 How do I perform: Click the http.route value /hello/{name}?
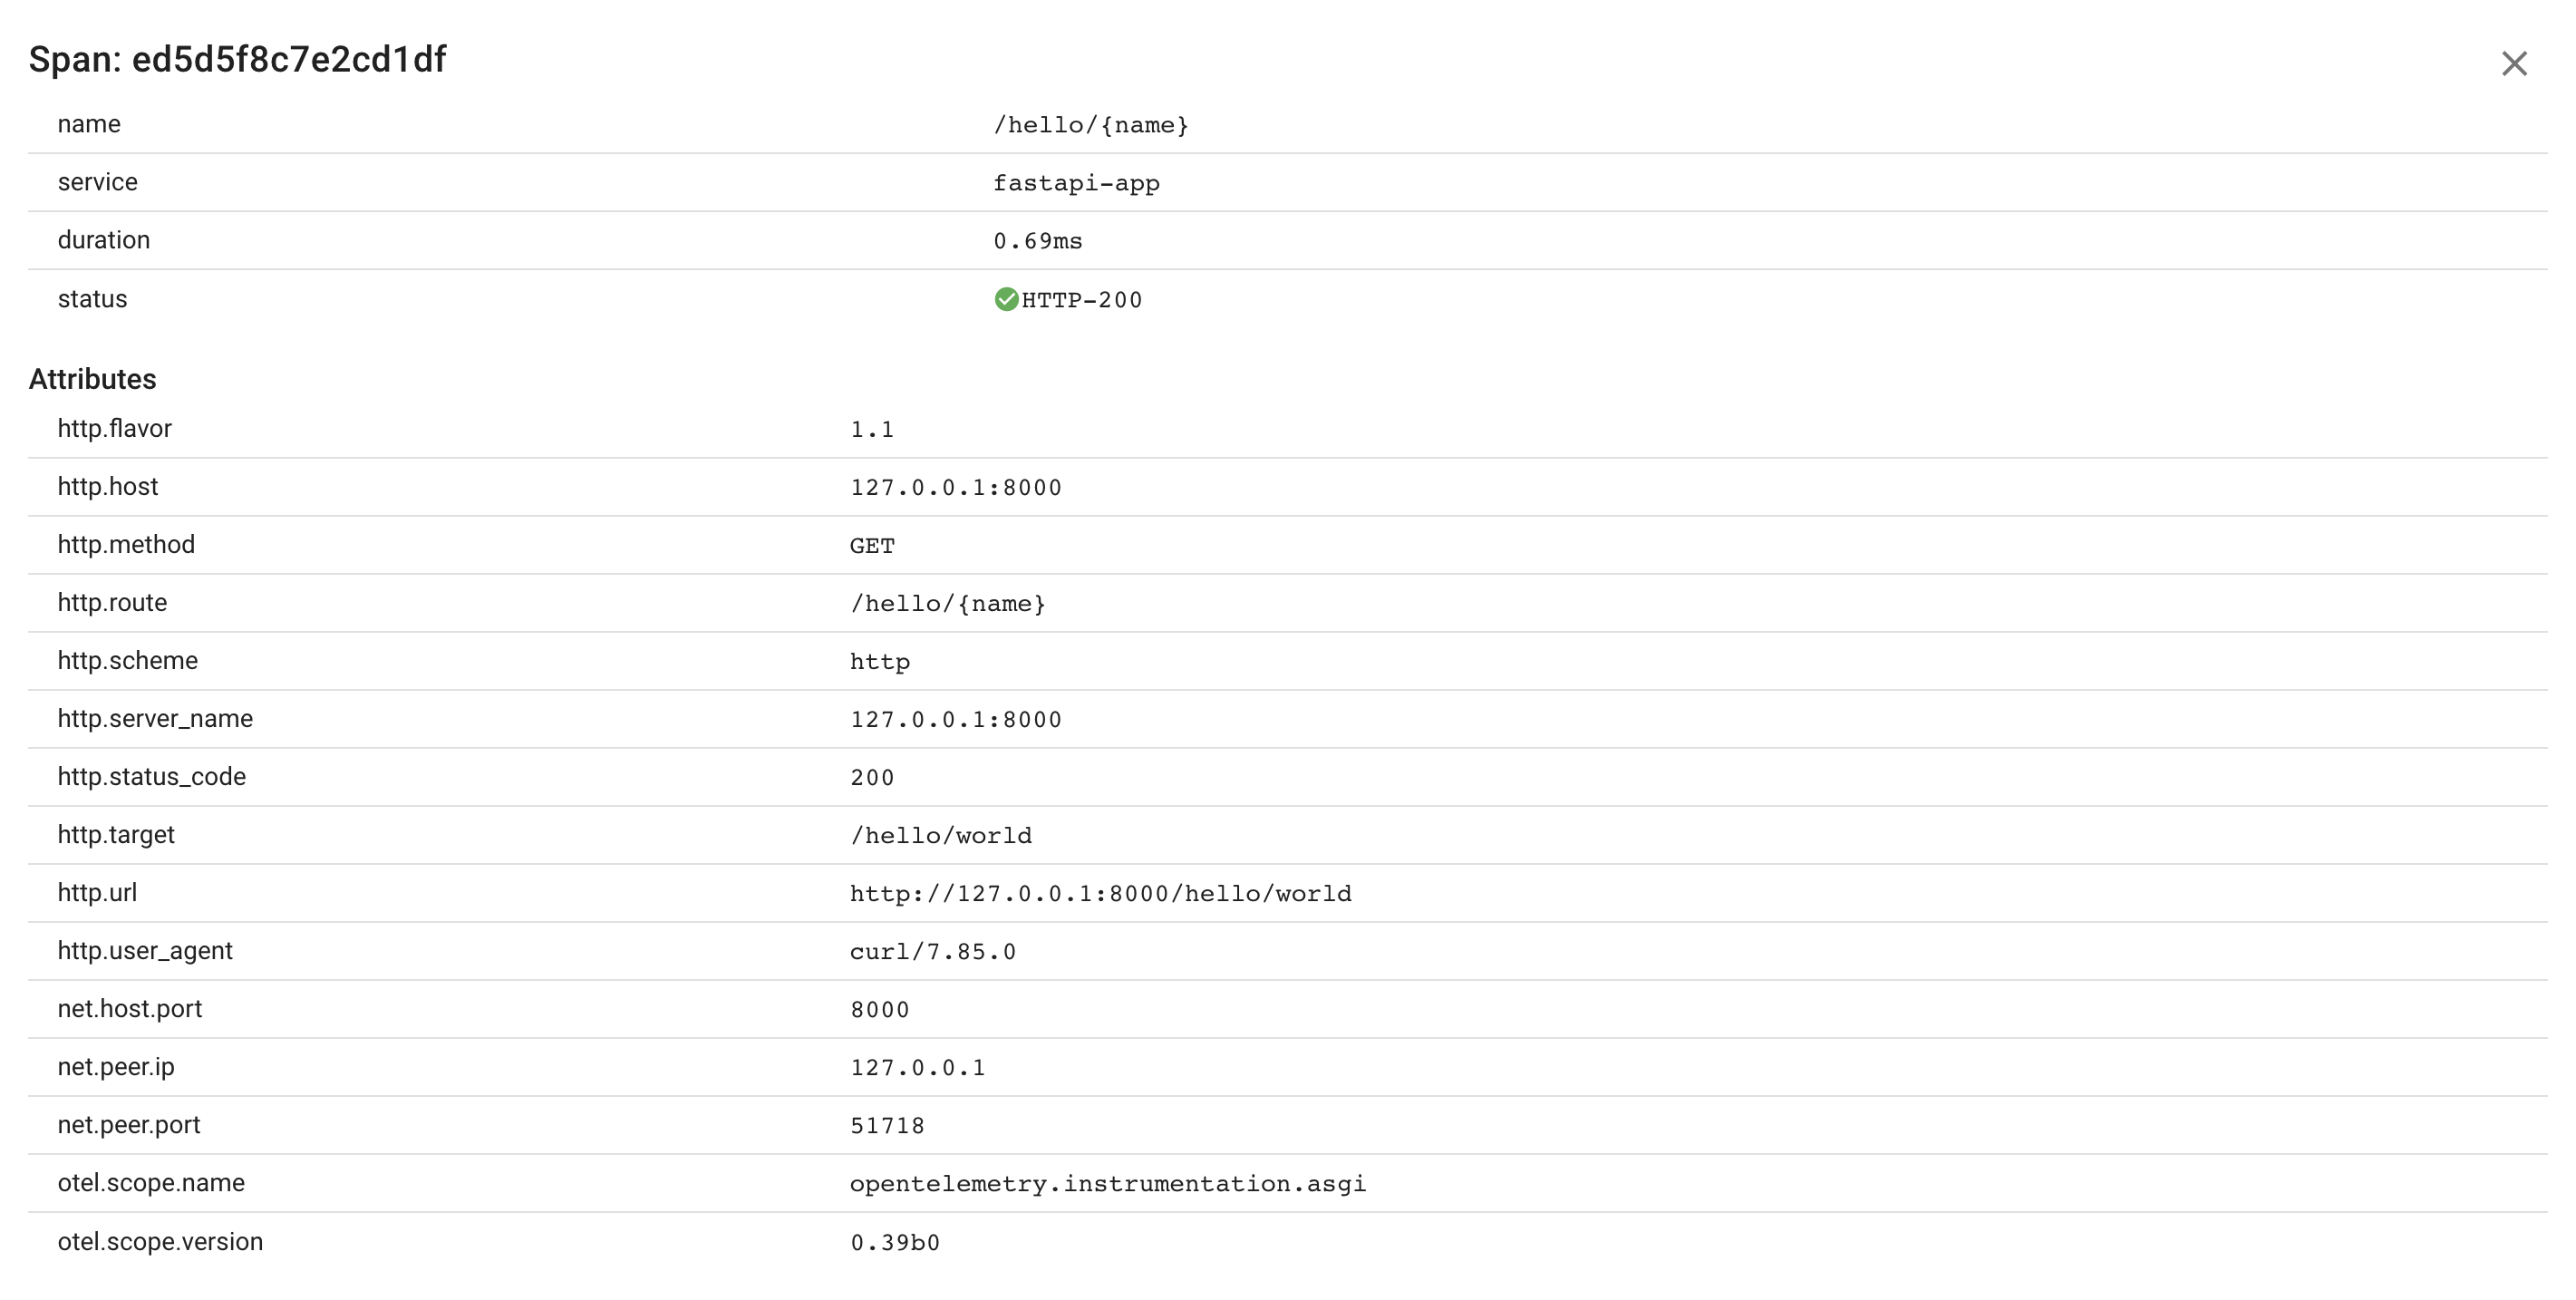(948, 604)
